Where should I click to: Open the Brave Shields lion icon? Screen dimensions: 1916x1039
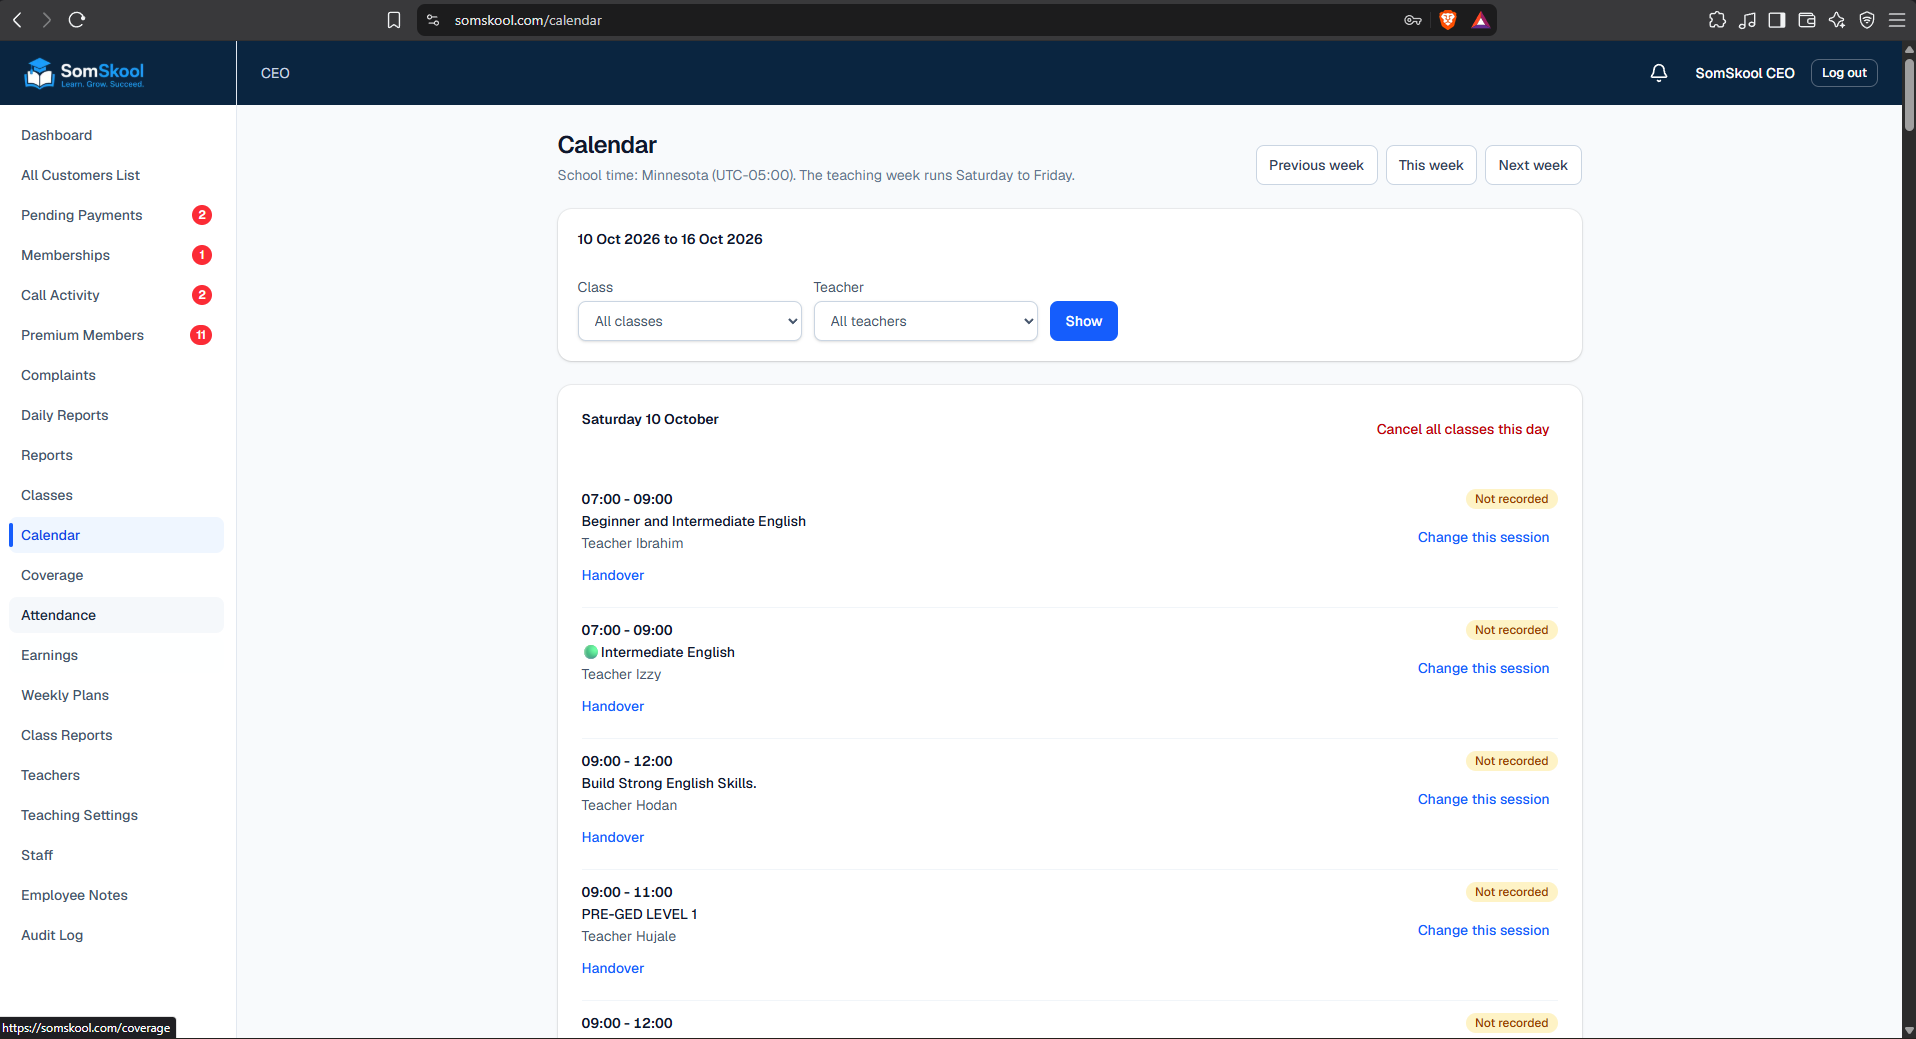tap(1447, 20)
